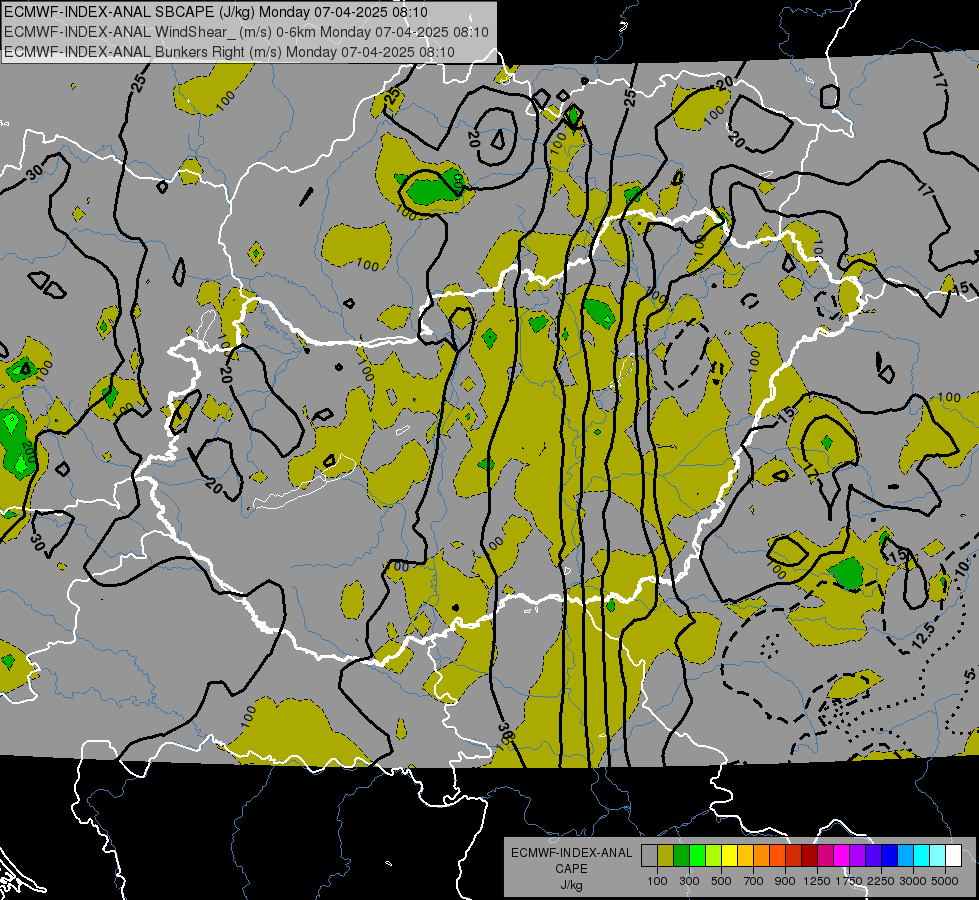
Task: Click the amber swatch left of the 700 tick
Action: point(745,856)
